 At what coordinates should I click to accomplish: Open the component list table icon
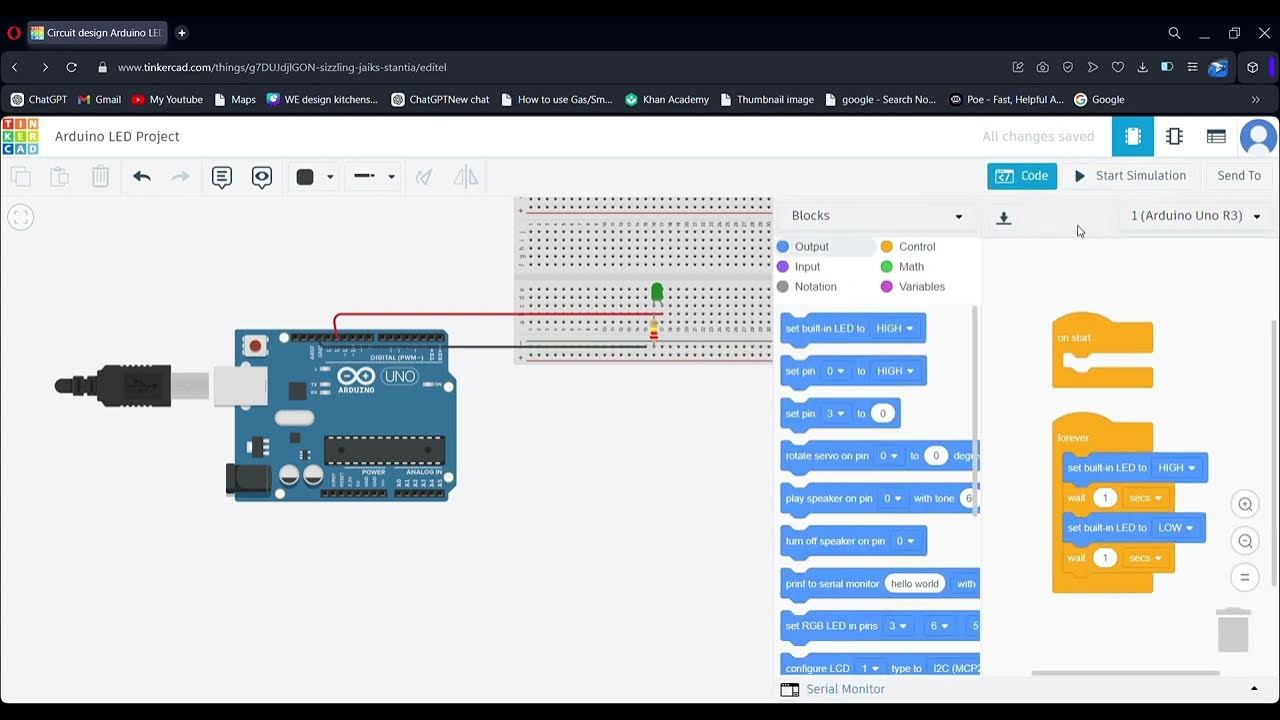[x=1216, y=136]
